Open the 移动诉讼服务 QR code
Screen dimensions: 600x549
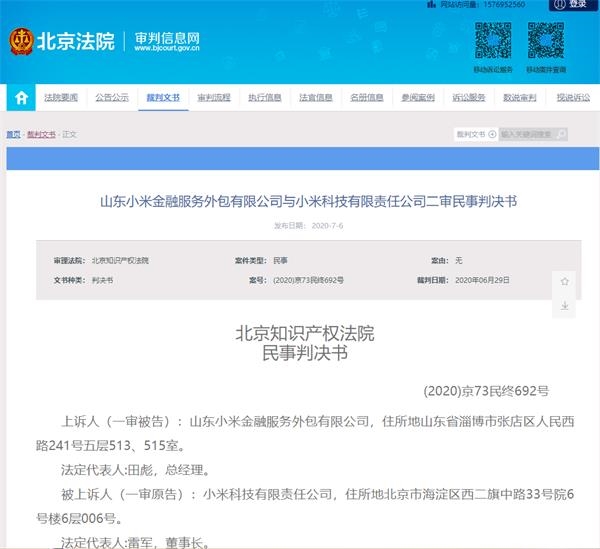(x=493, y=40)
